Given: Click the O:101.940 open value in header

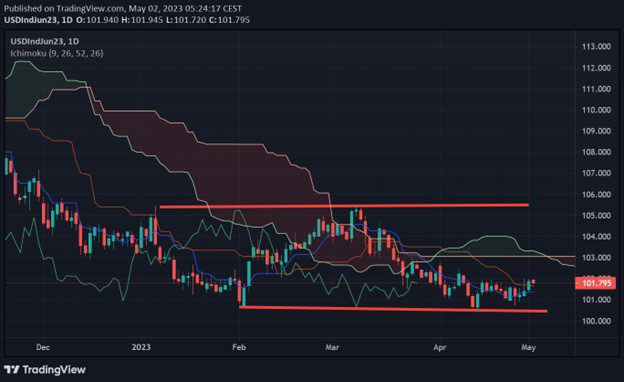Looking at the screenshot, I should tap(97, 20).
